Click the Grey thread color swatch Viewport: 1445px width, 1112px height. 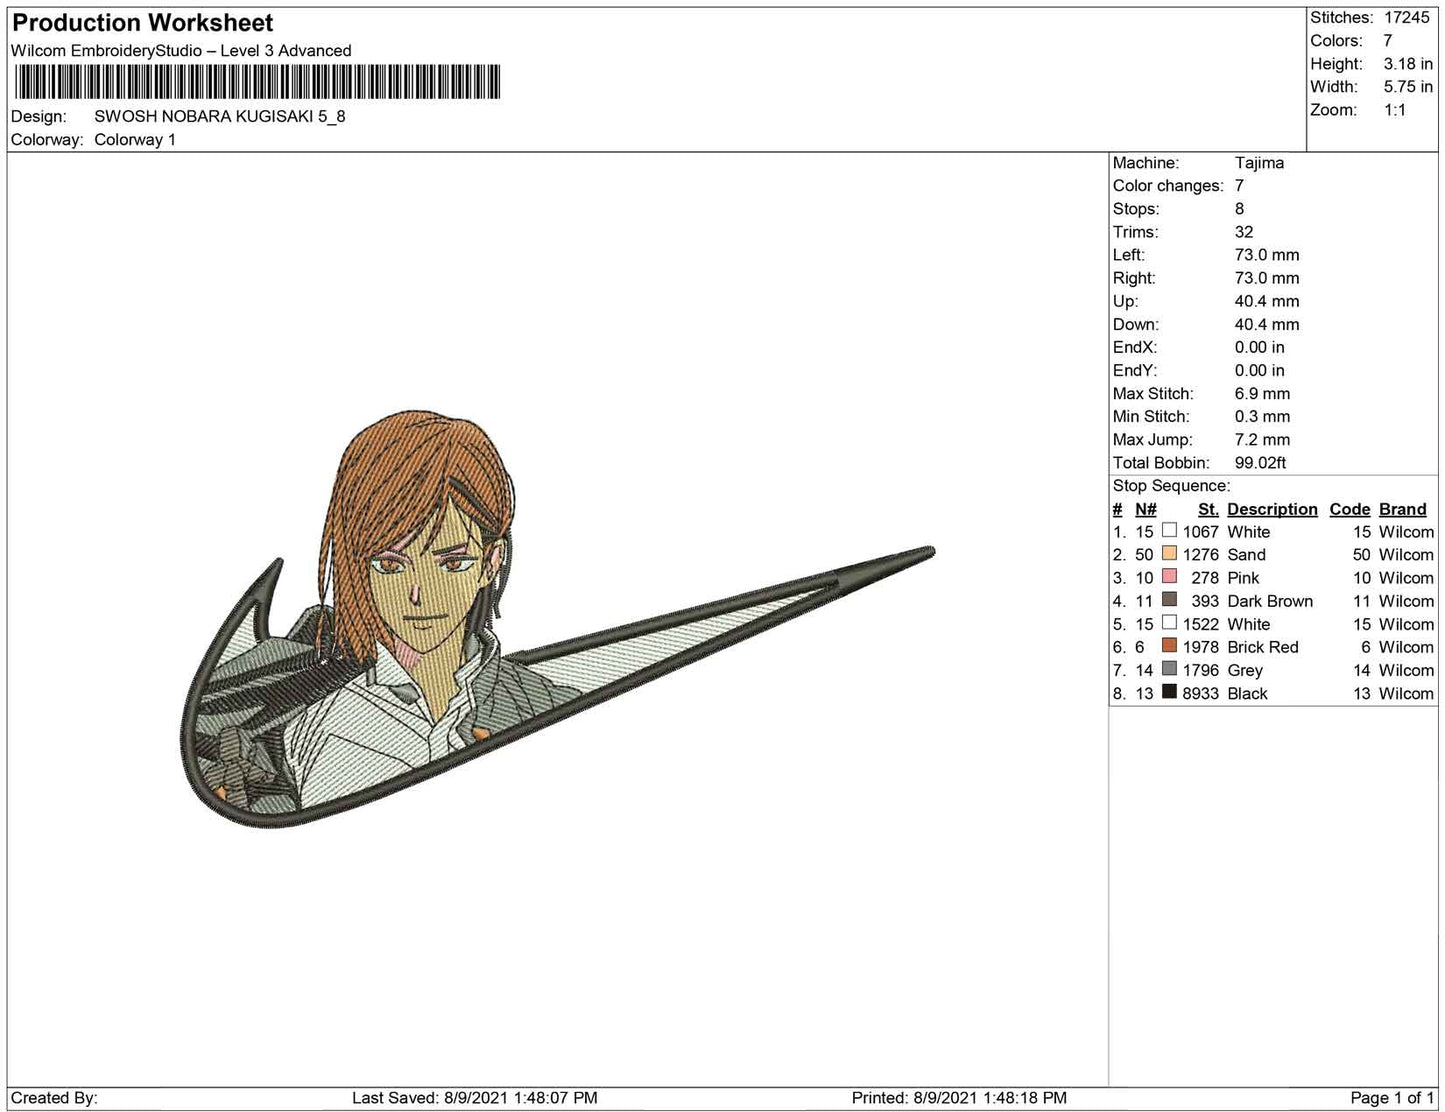[x=1169, y=669]
